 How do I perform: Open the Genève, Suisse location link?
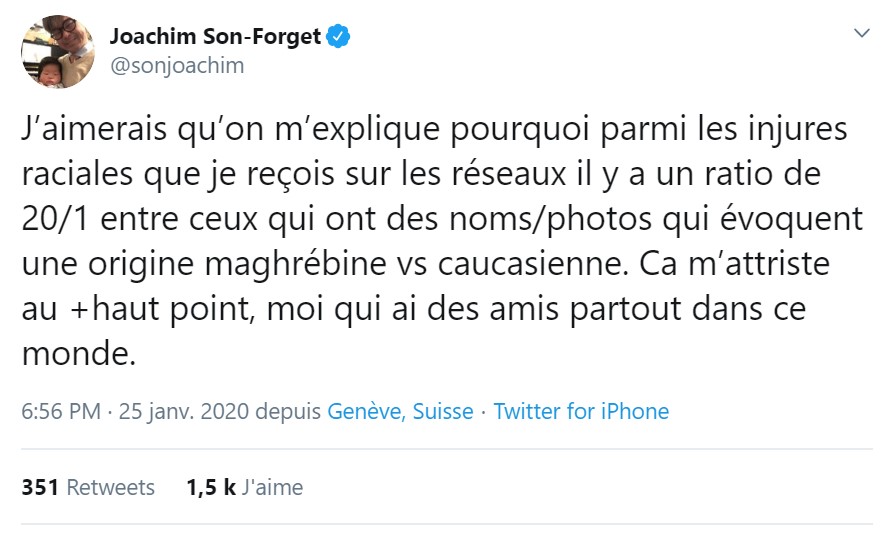[x=400, y=411]
